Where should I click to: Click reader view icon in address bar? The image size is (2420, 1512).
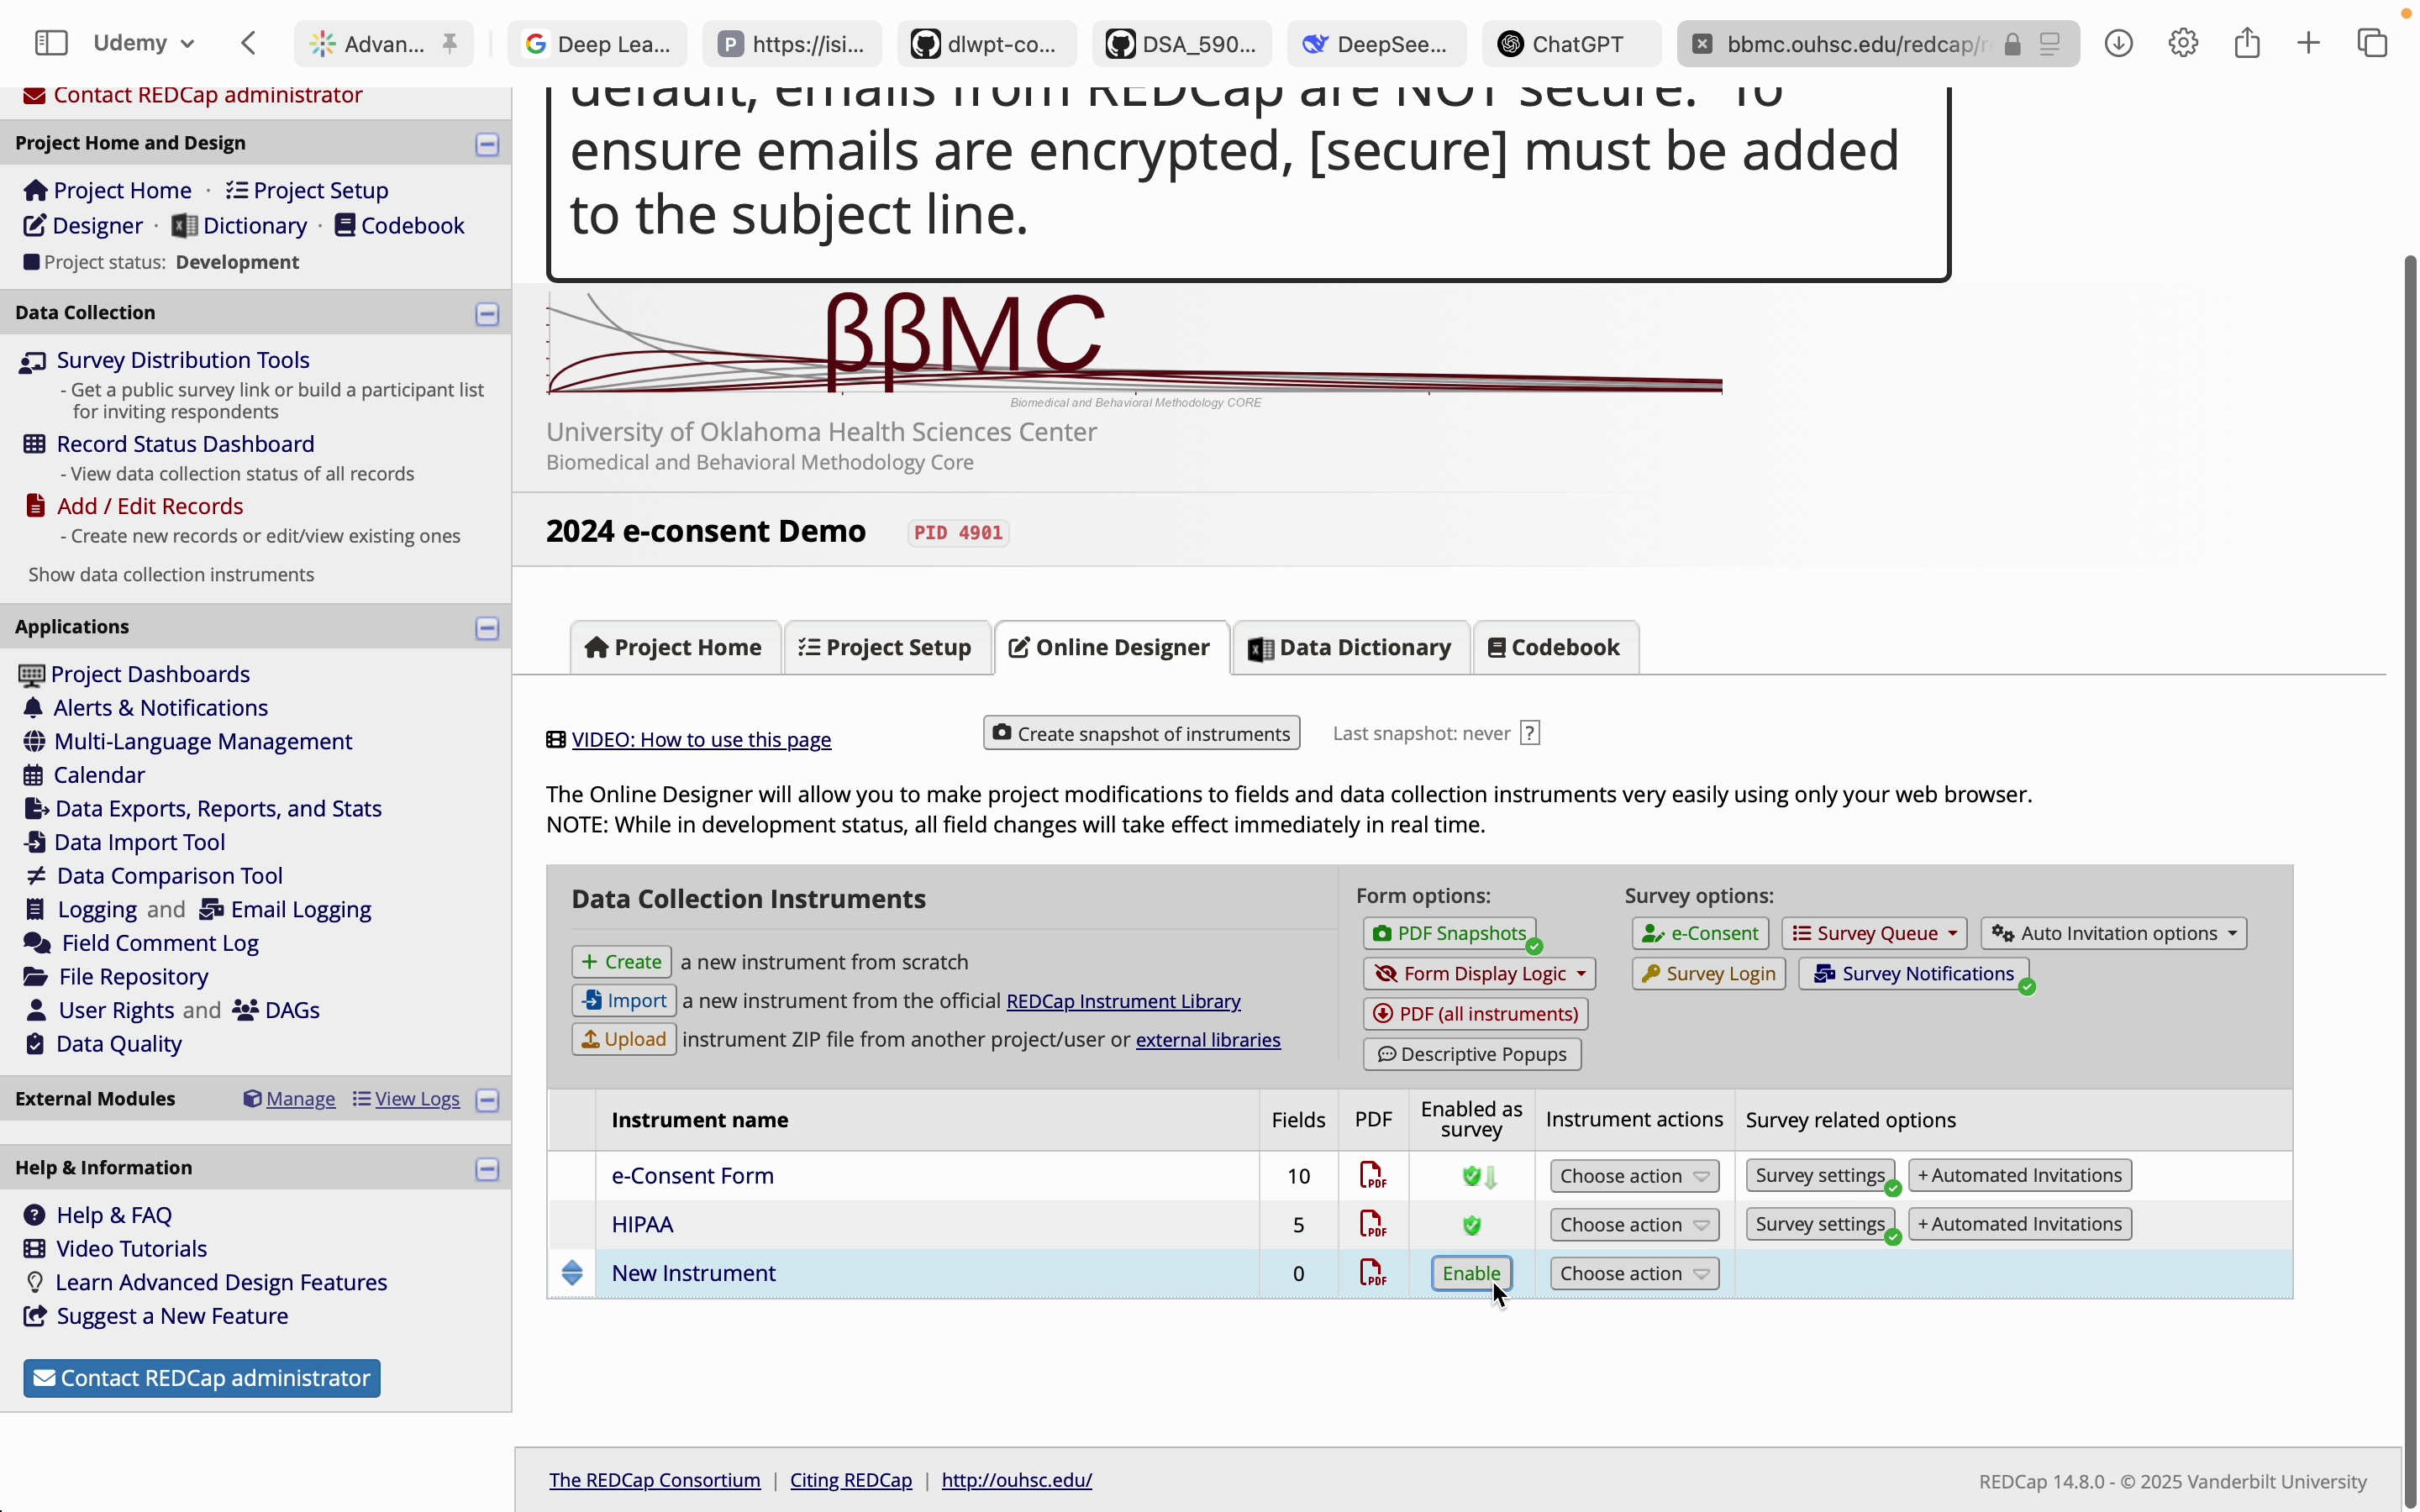[2050, 44]
